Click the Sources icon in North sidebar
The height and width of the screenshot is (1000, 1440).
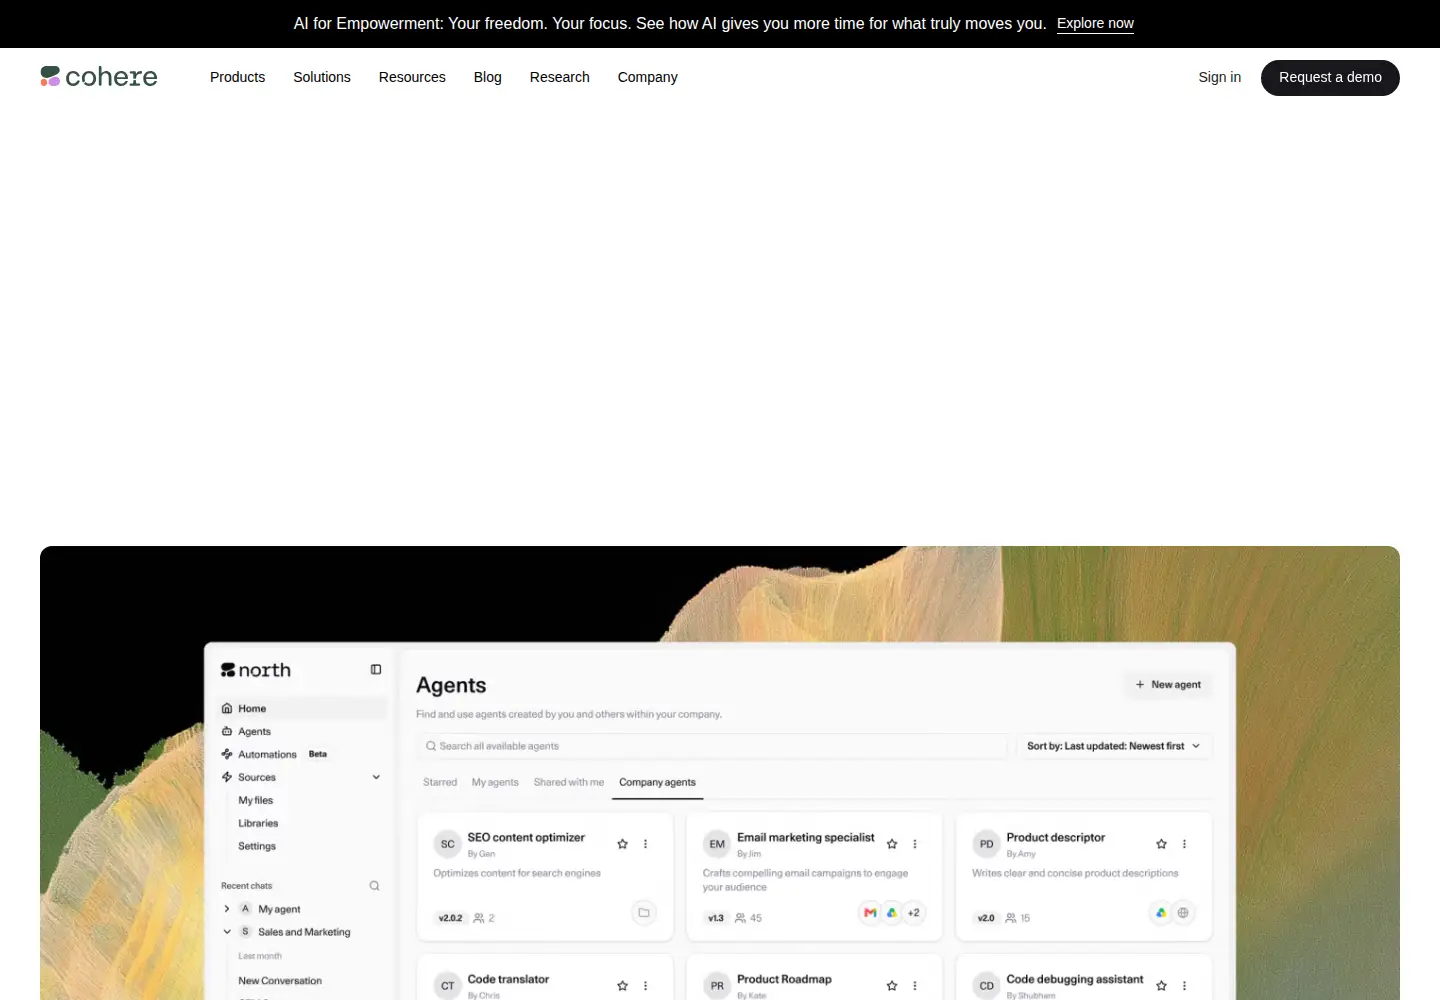tap(227, 777)
